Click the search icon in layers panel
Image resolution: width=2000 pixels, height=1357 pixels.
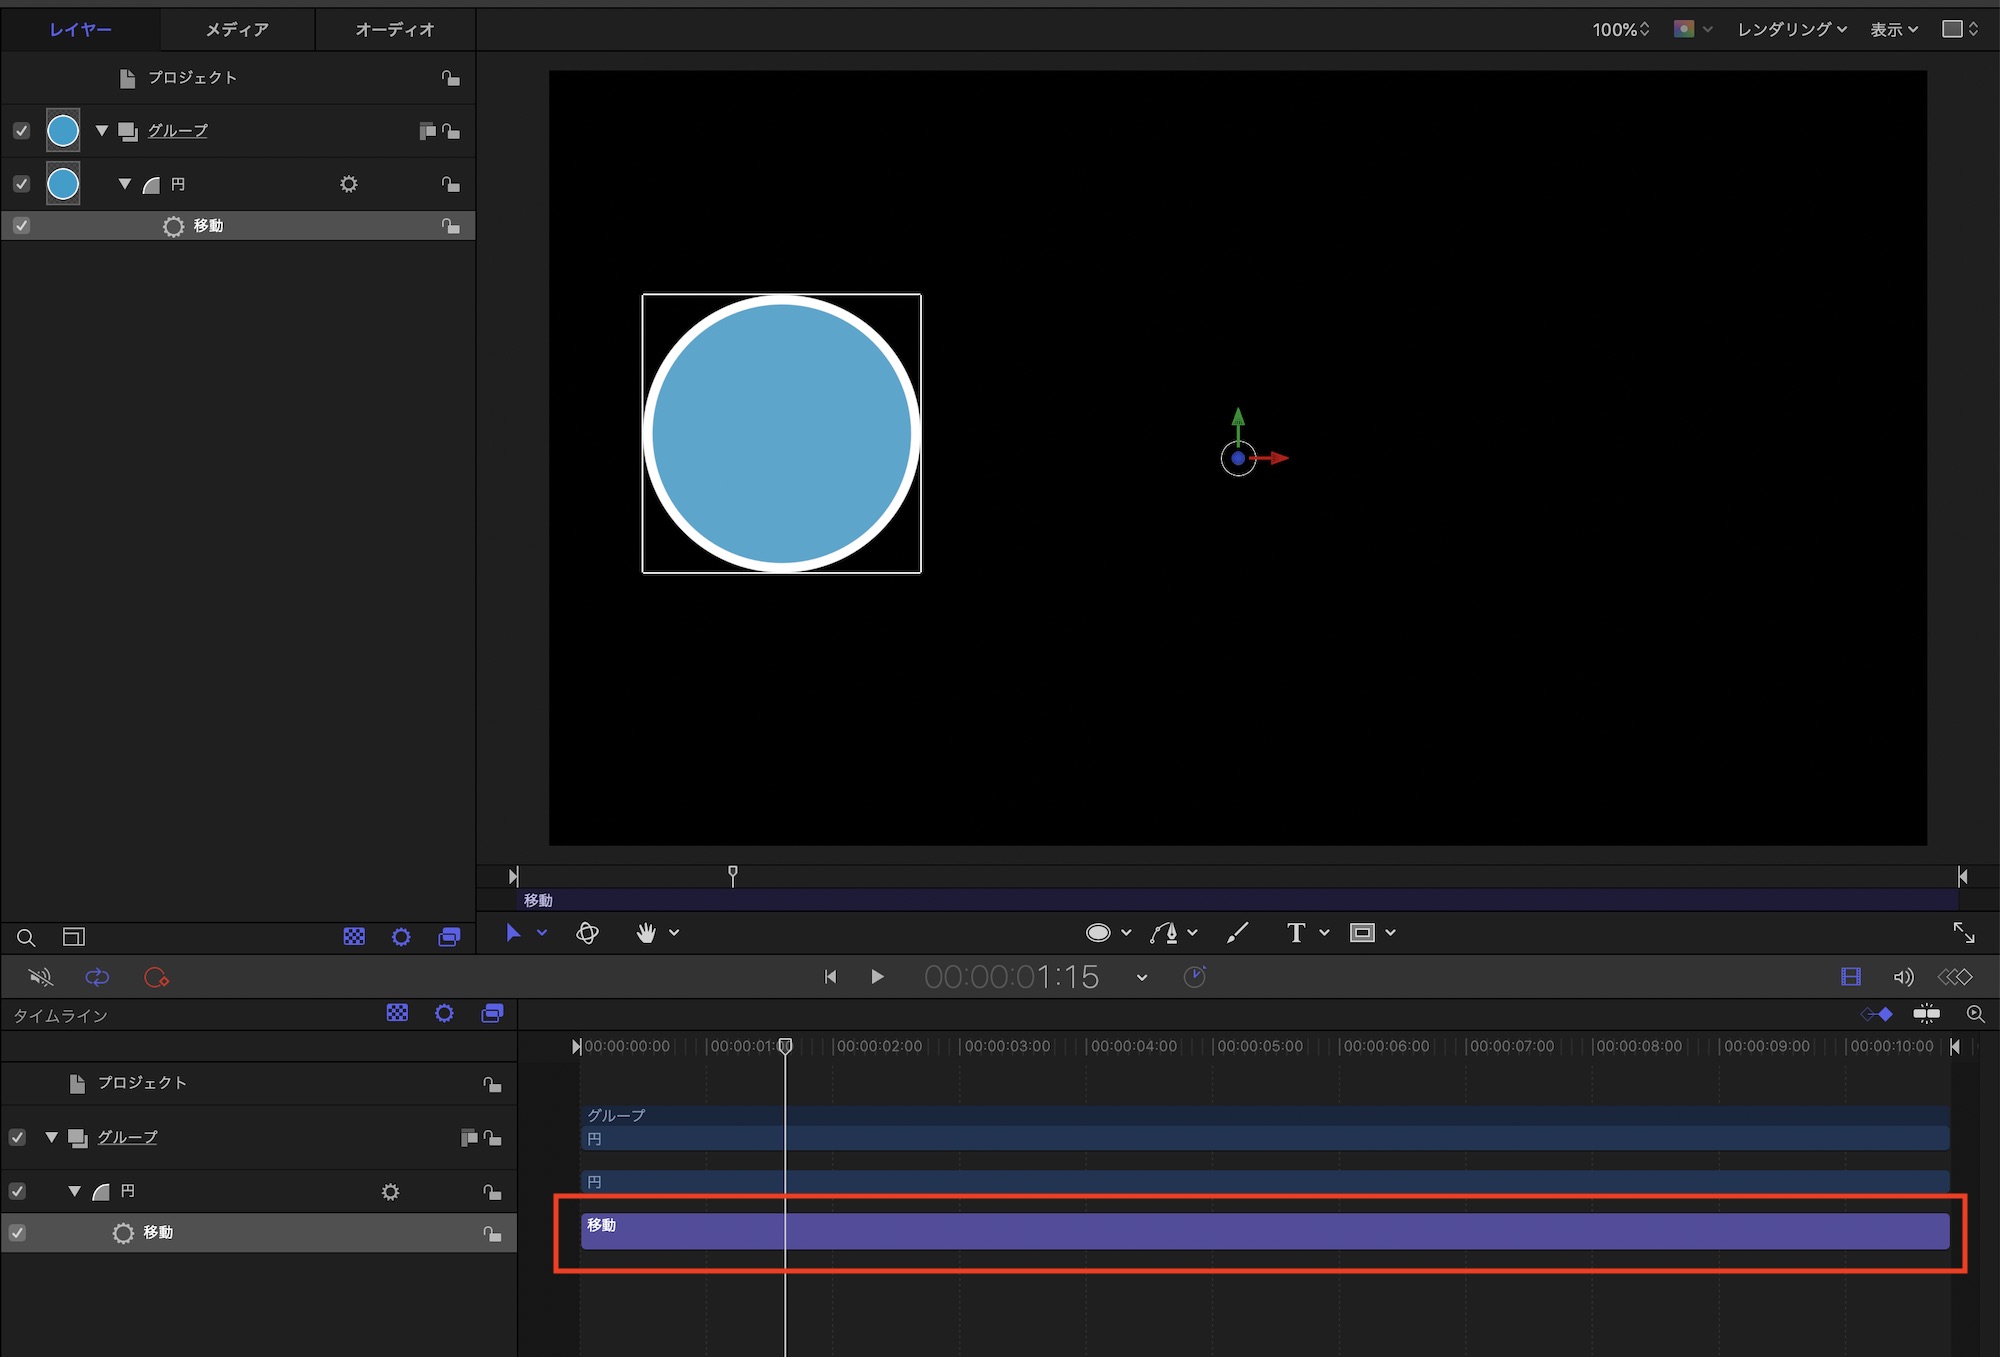26,937
